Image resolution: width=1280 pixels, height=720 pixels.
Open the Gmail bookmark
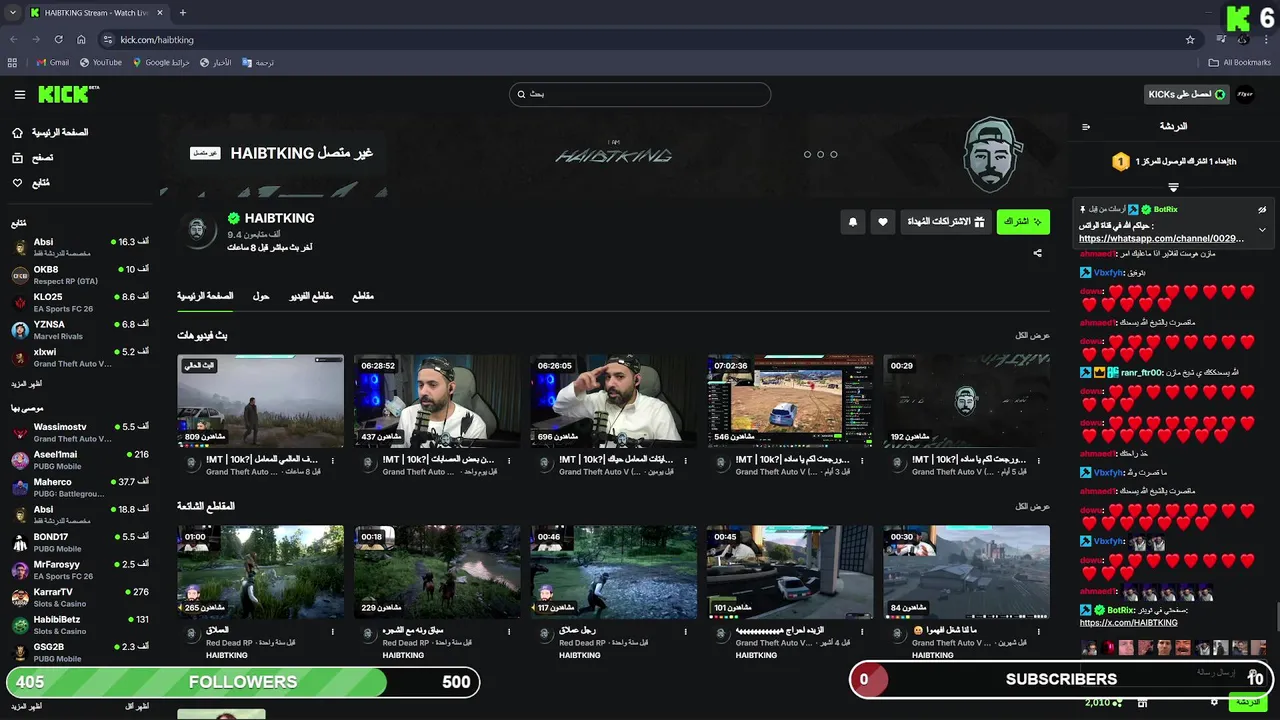(x=53, y=62)
